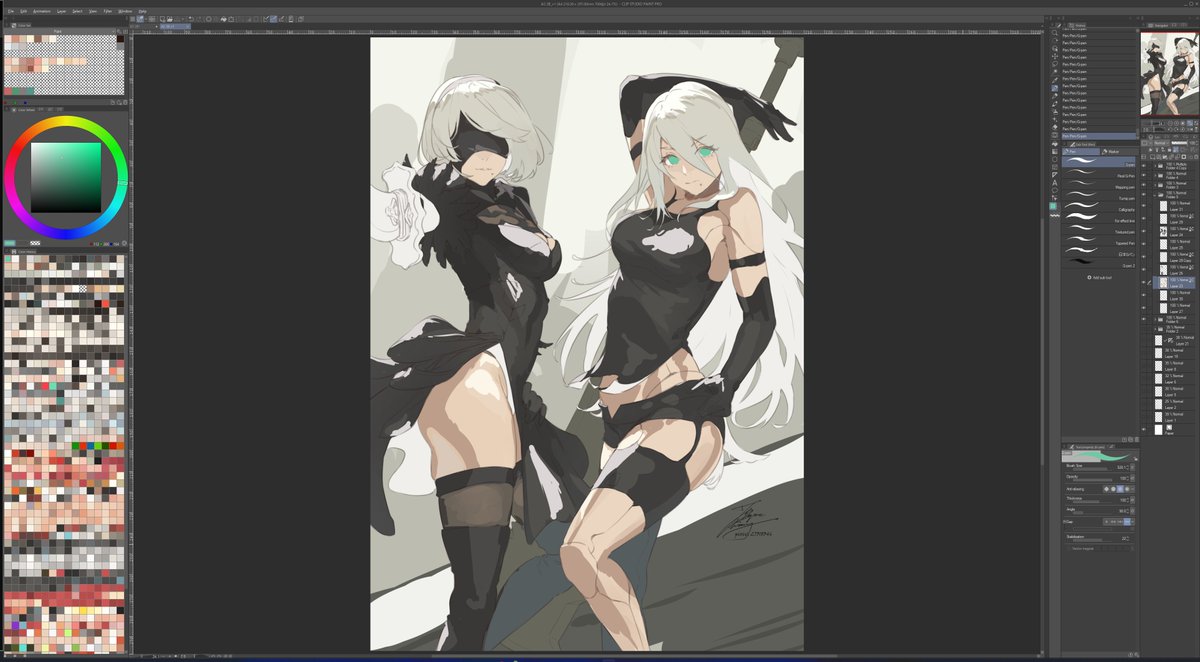Click the Redo icon in command bar
This screenshot has width=1200, height=662.
[x=198, y=19]
